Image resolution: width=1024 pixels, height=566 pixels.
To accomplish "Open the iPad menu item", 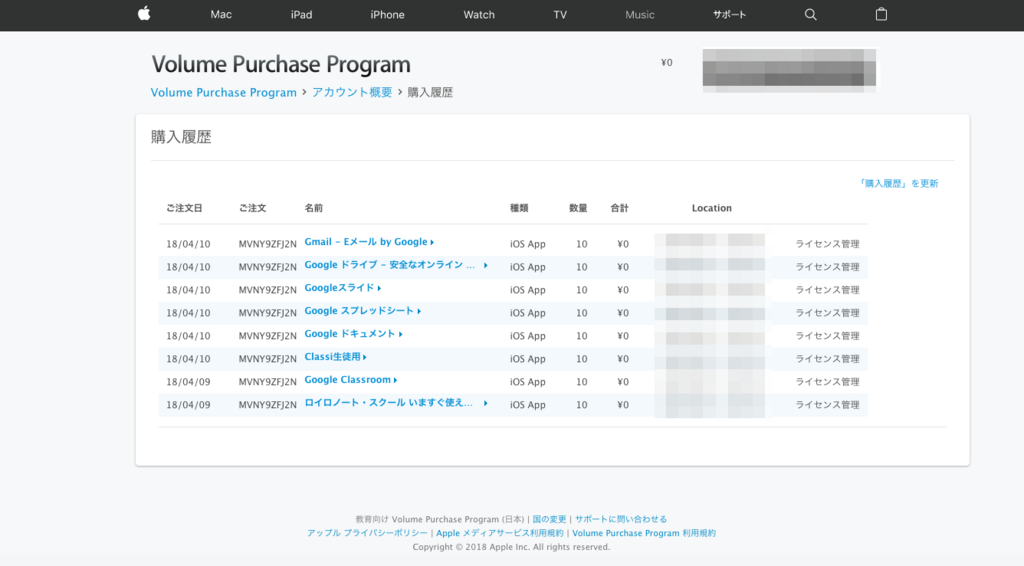I will click(301, 14).
